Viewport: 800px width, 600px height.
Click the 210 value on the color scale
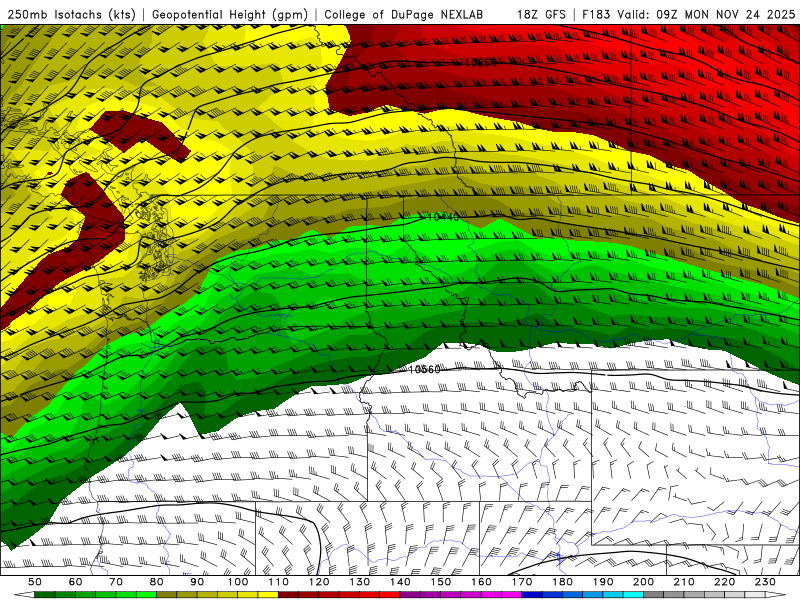click(684, 582)
